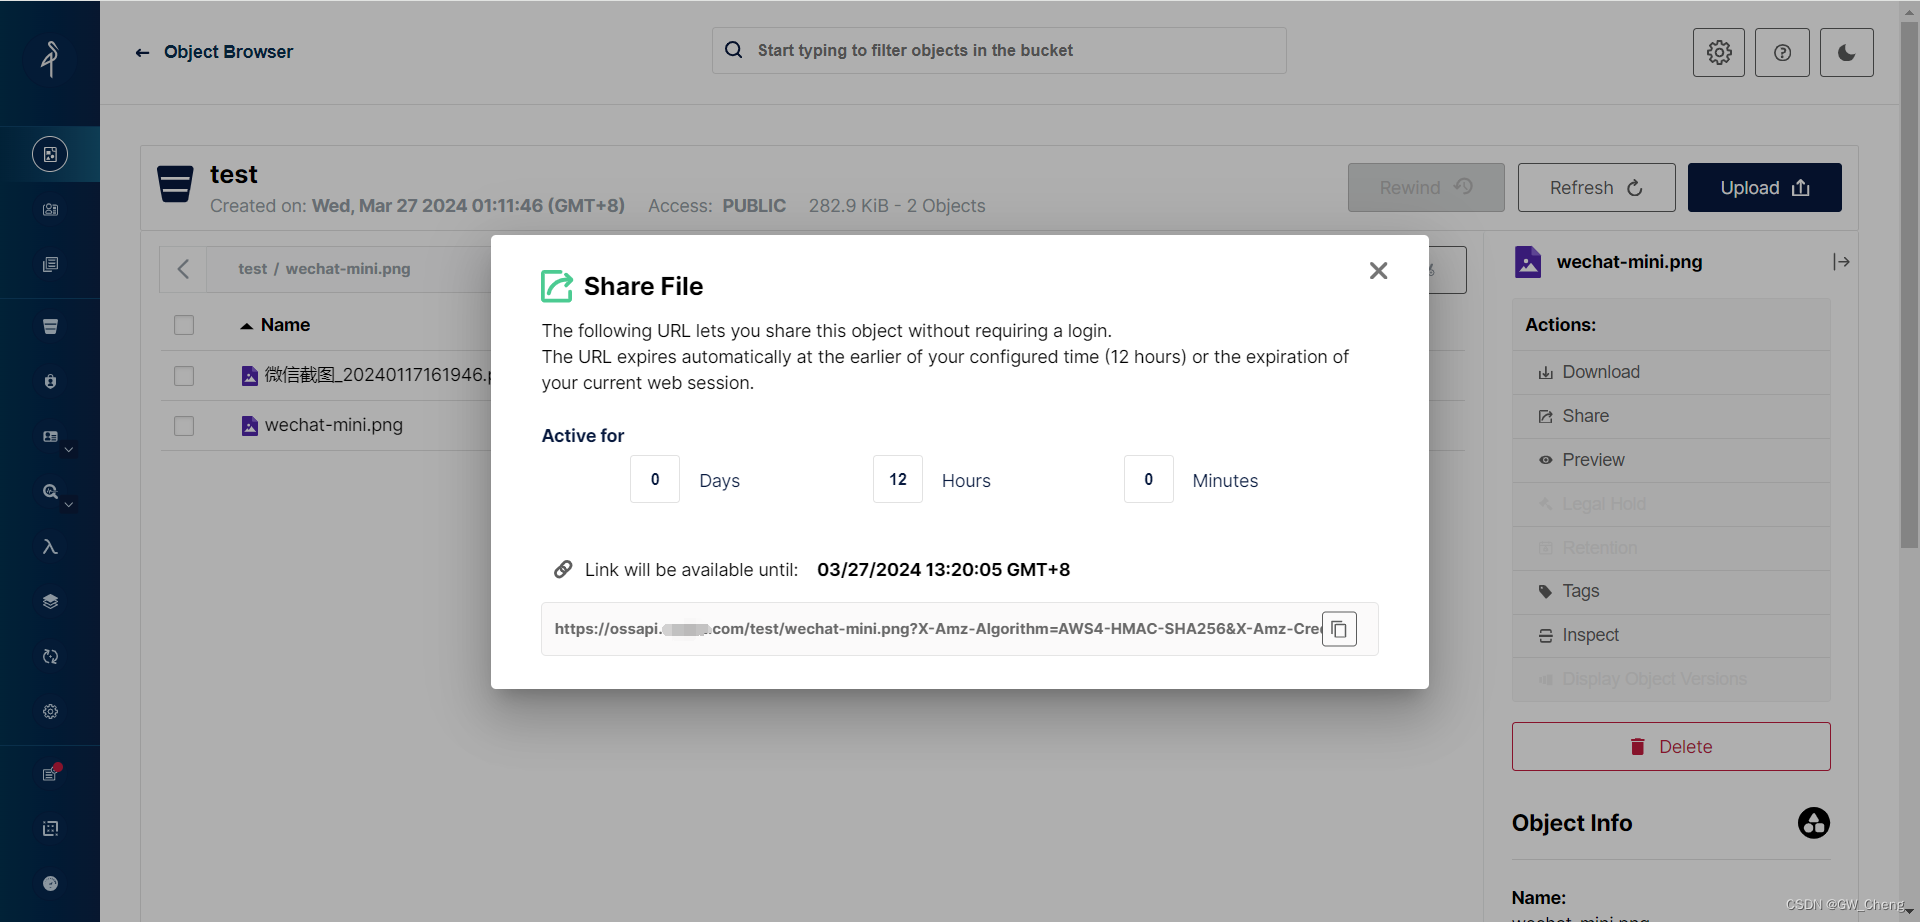This screenshot has width=1920, height=922.
Task: Click the Minutes input field
Action: pyautogui.click(x=1149, y=479)
